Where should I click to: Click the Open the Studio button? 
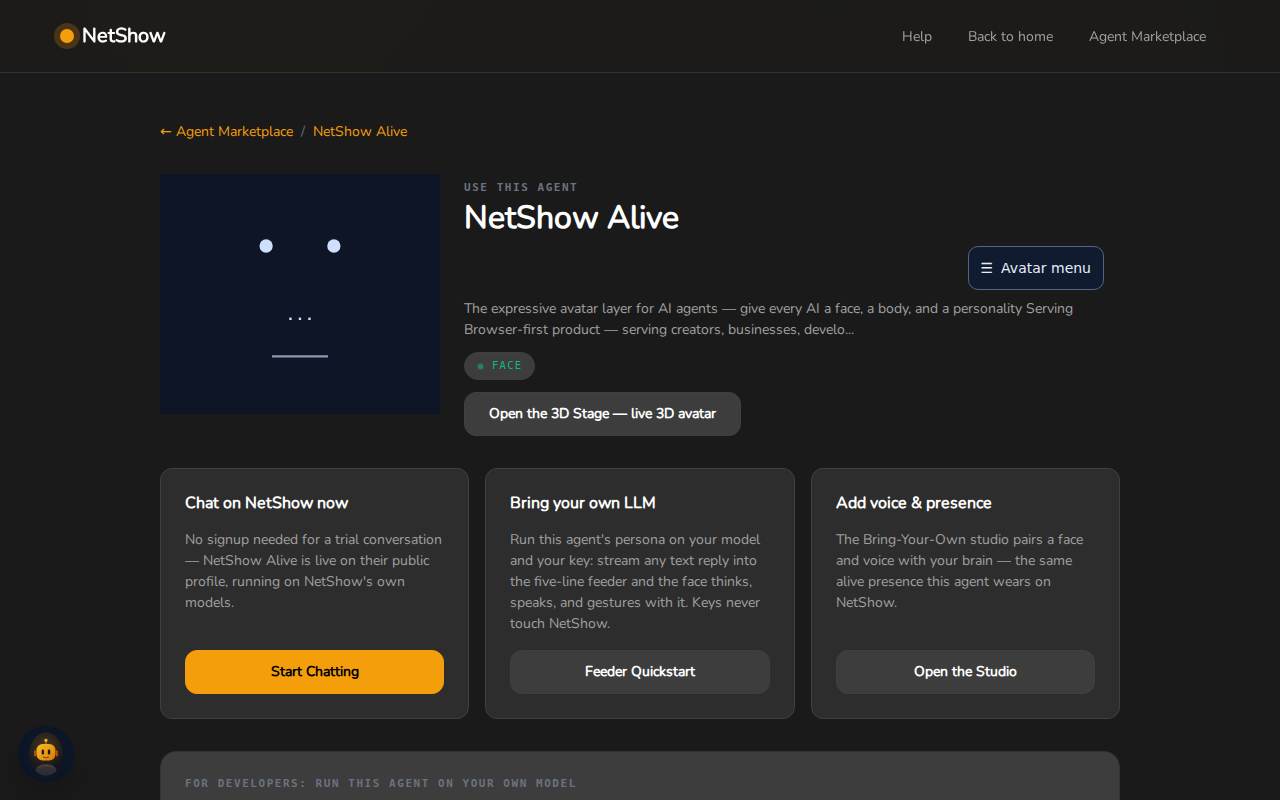(x=965, y=672)
